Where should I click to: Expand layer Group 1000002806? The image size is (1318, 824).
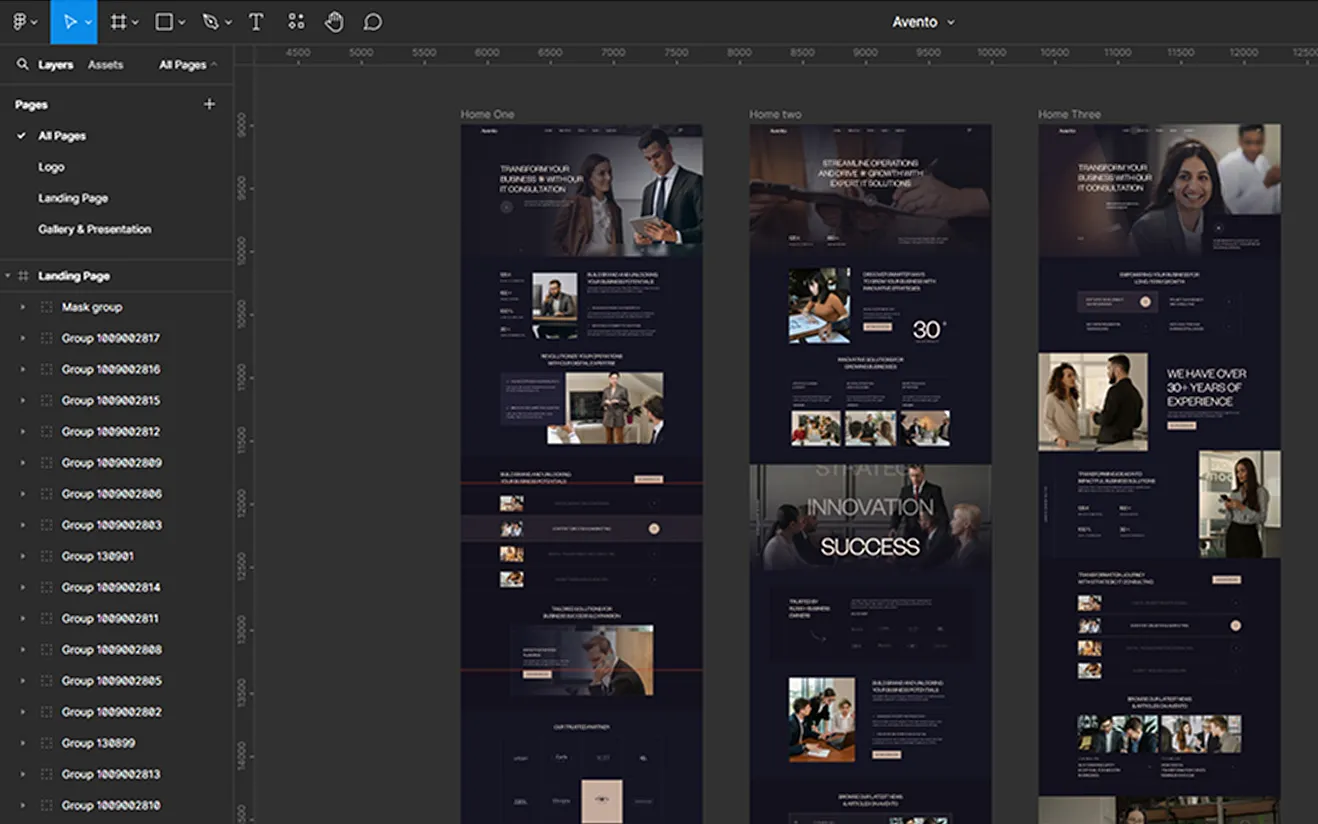(x=23, y=493)
